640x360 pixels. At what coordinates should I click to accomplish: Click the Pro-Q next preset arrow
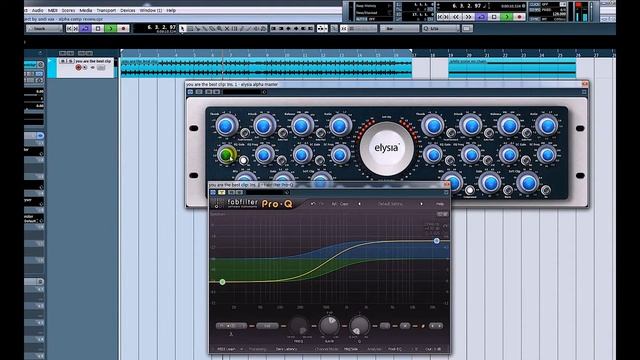tap(422, 204)
